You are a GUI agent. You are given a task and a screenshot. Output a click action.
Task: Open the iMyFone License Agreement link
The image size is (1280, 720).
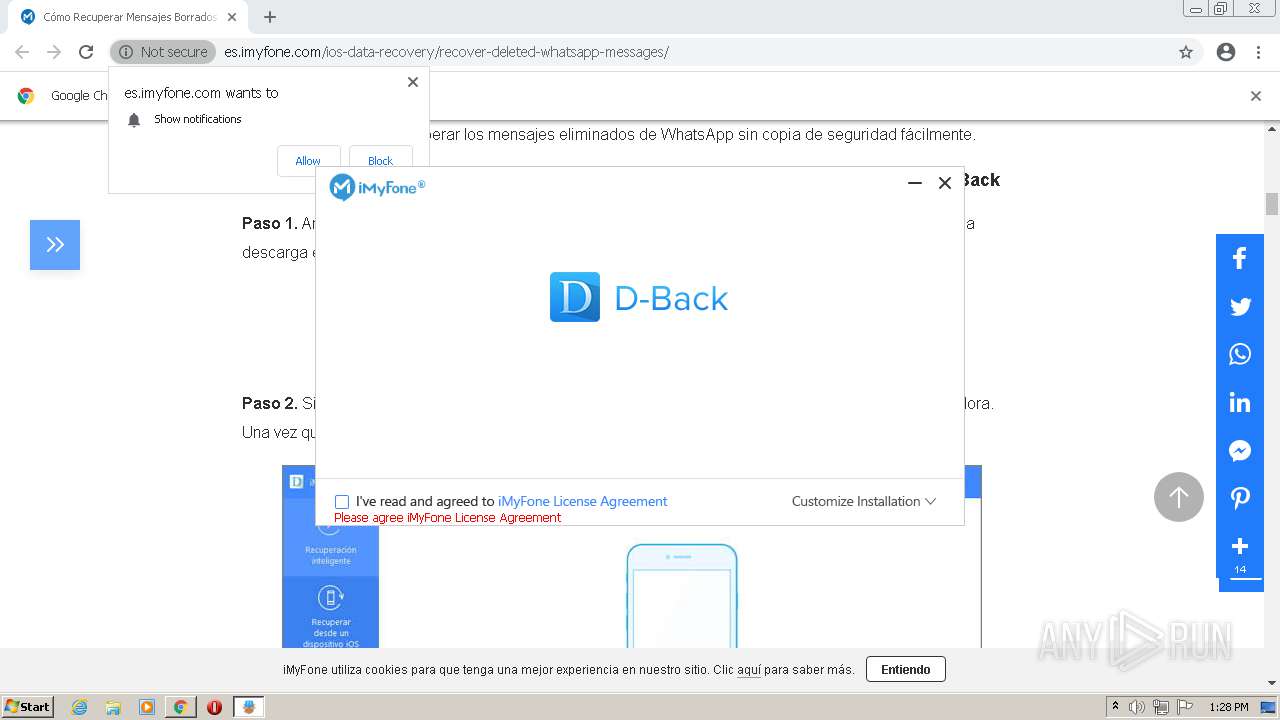[x=582, y=502]
